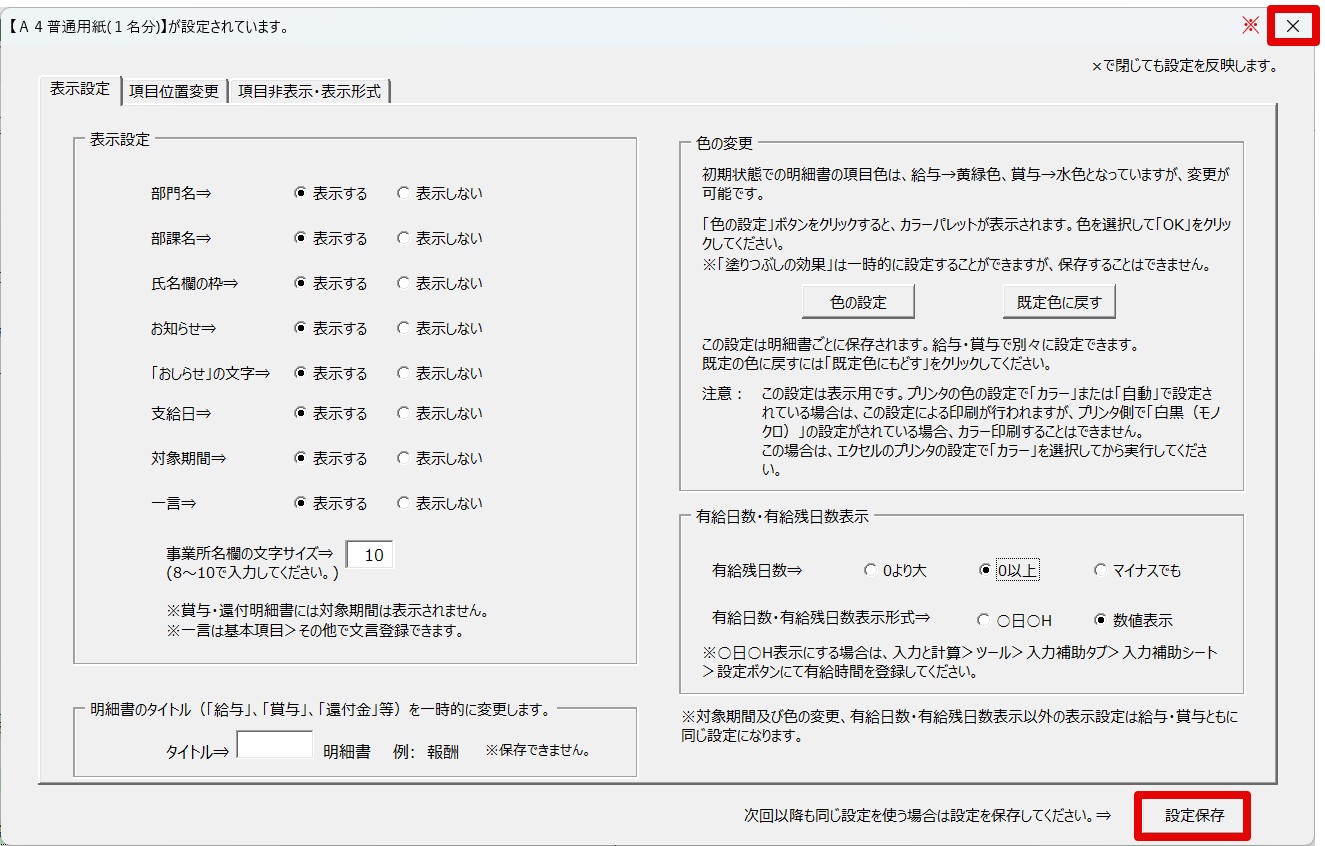Click the 既定色に戻す button

[1058, 301]
